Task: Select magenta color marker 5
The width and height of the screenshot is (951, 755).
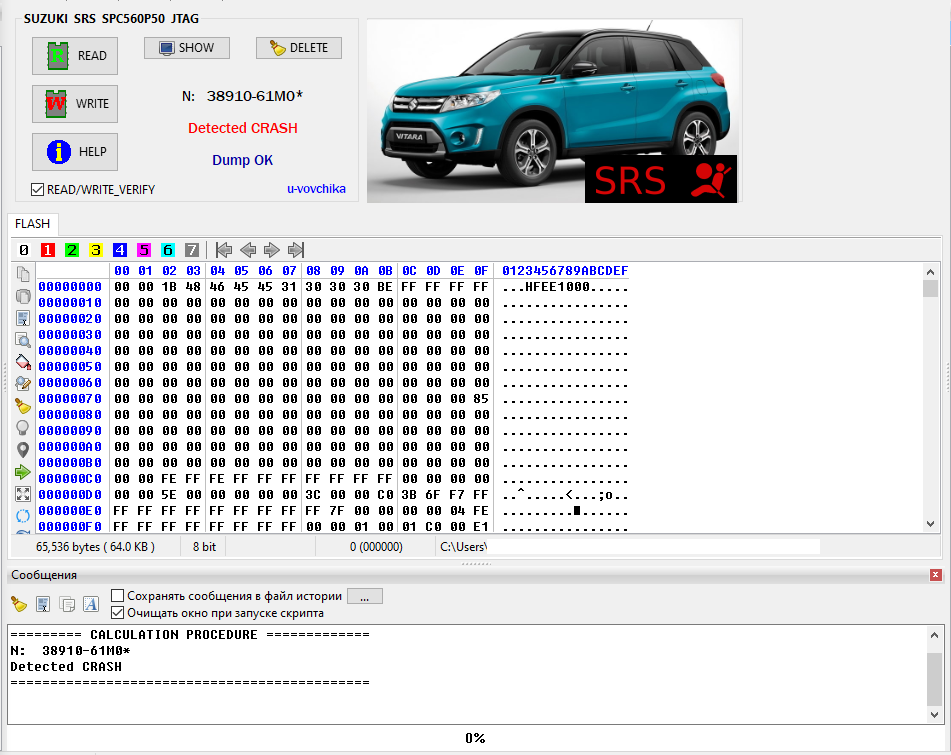Action: click(x=144, y=250)
